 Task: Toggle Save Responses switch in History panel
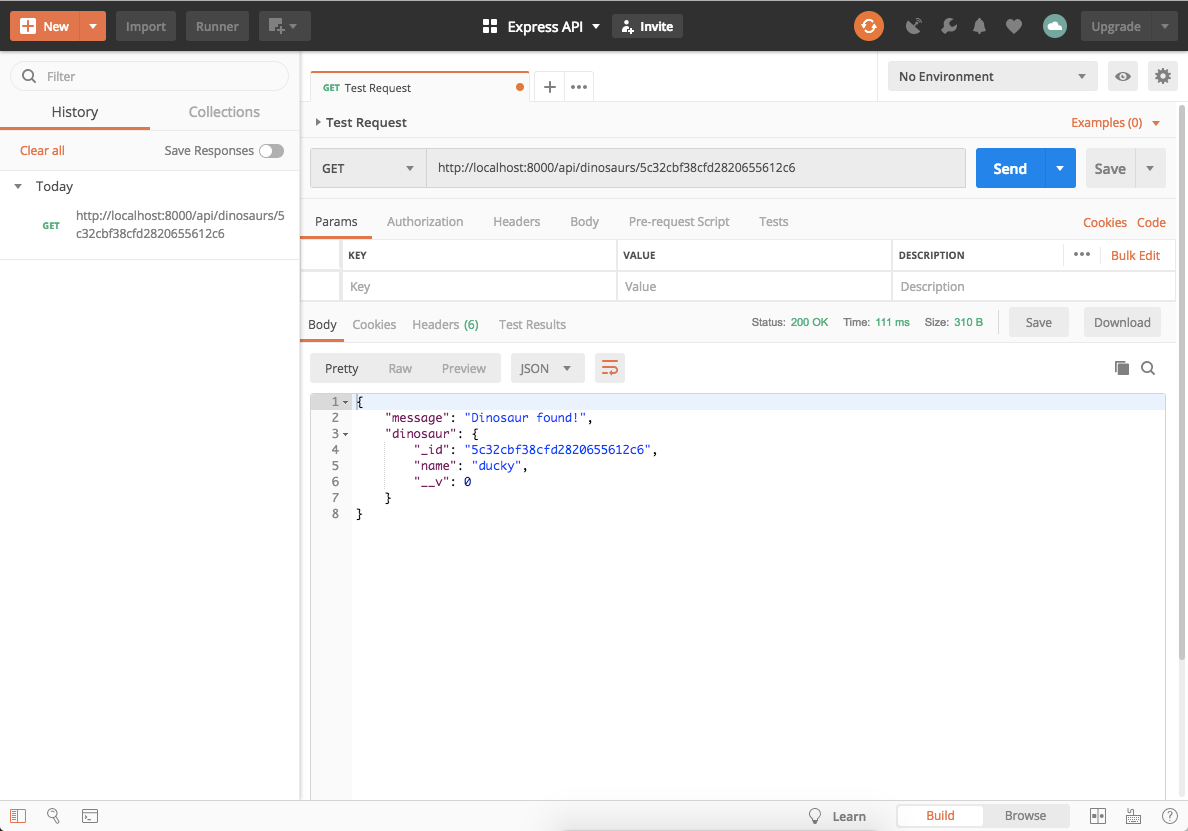pos(271,150)
